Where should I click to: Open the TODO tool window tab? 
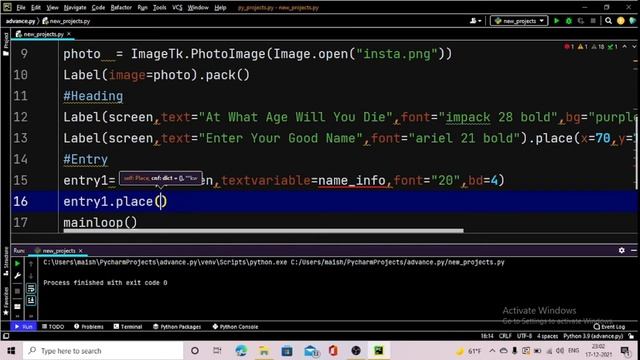coord(53,327)
